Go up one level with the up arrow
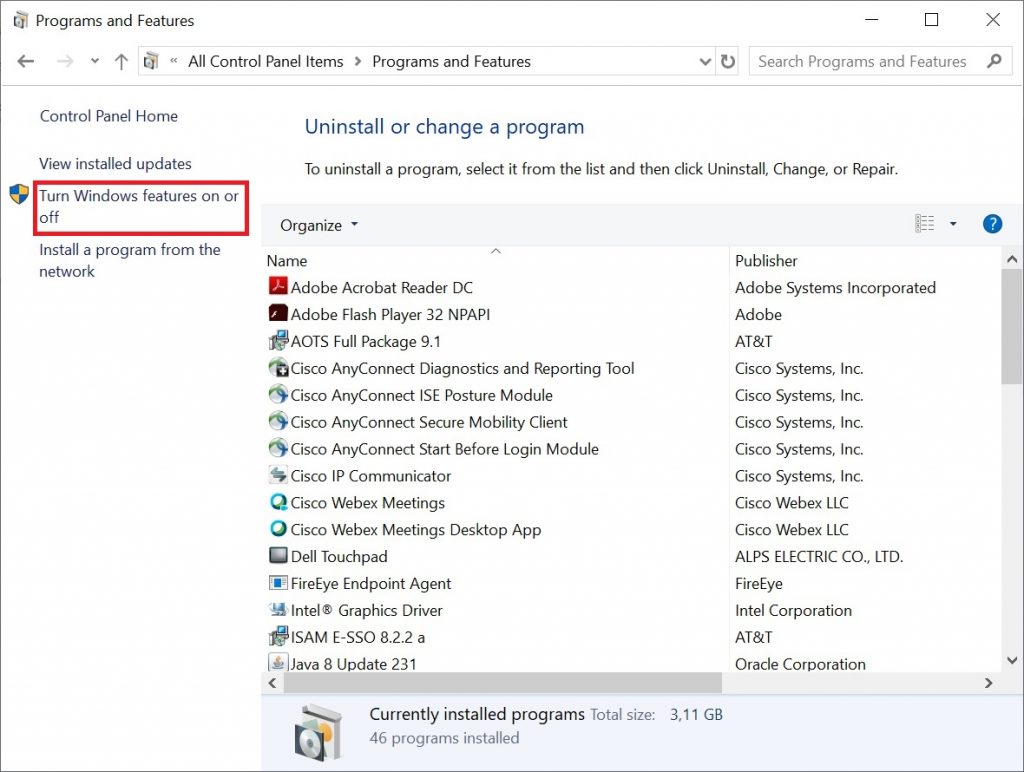The height and width of the screenshot is (772, 1024). [121, 62]
